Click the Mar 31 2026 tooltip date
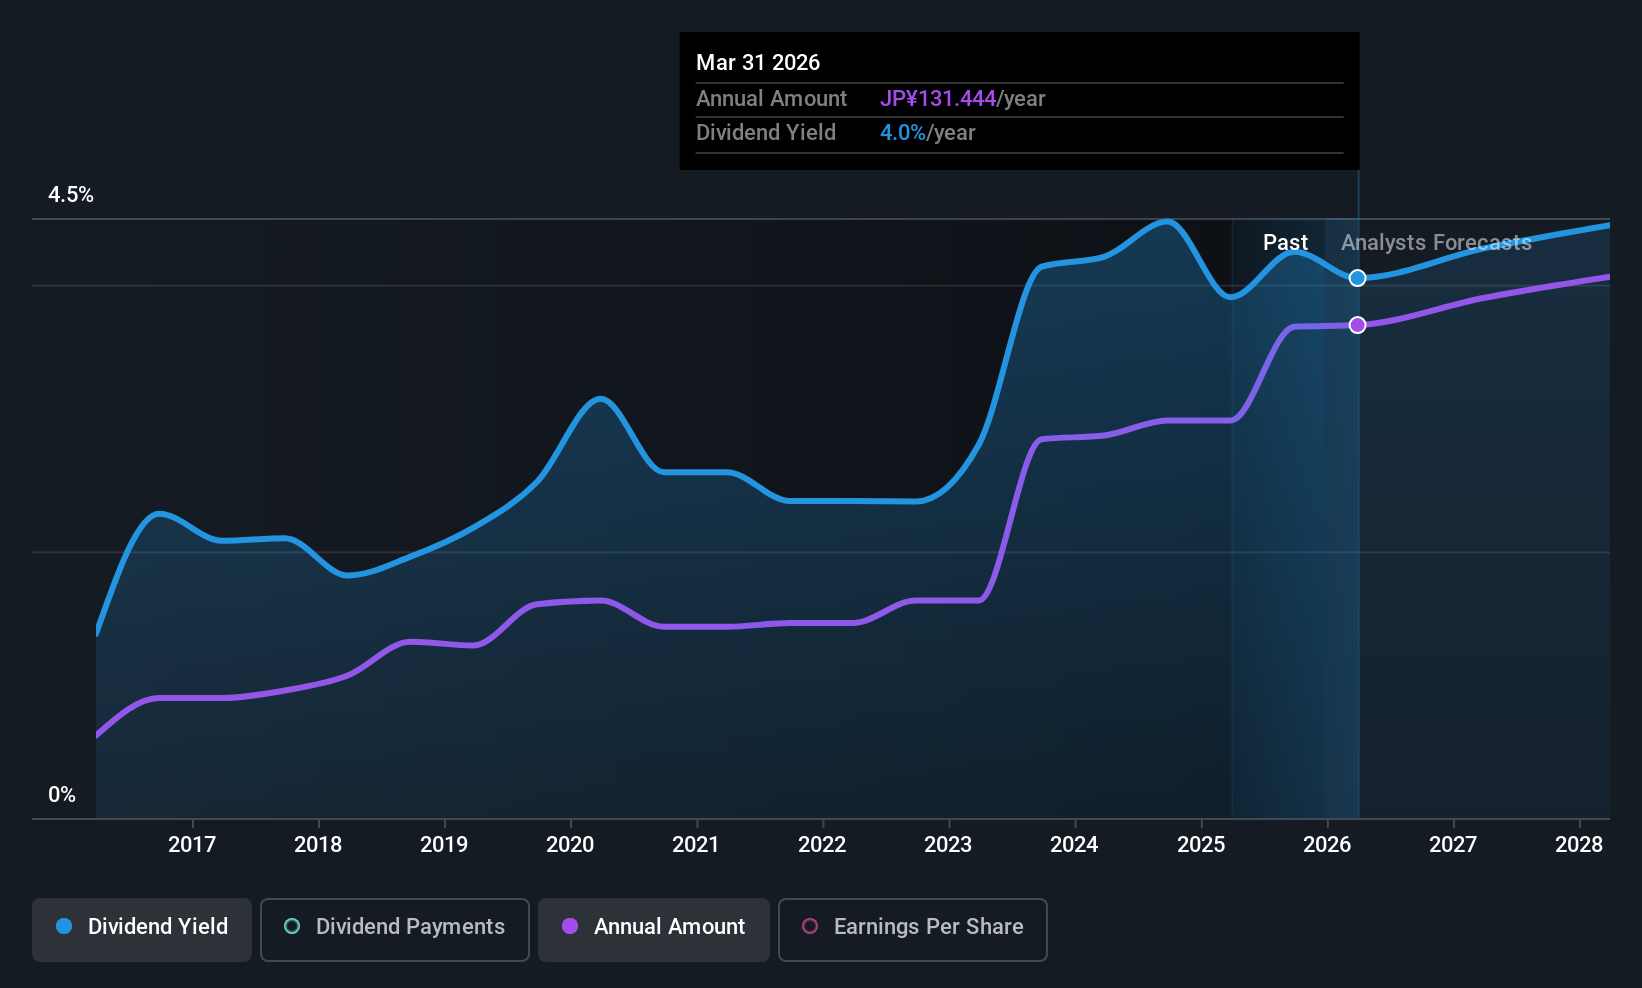 point(758,63)
